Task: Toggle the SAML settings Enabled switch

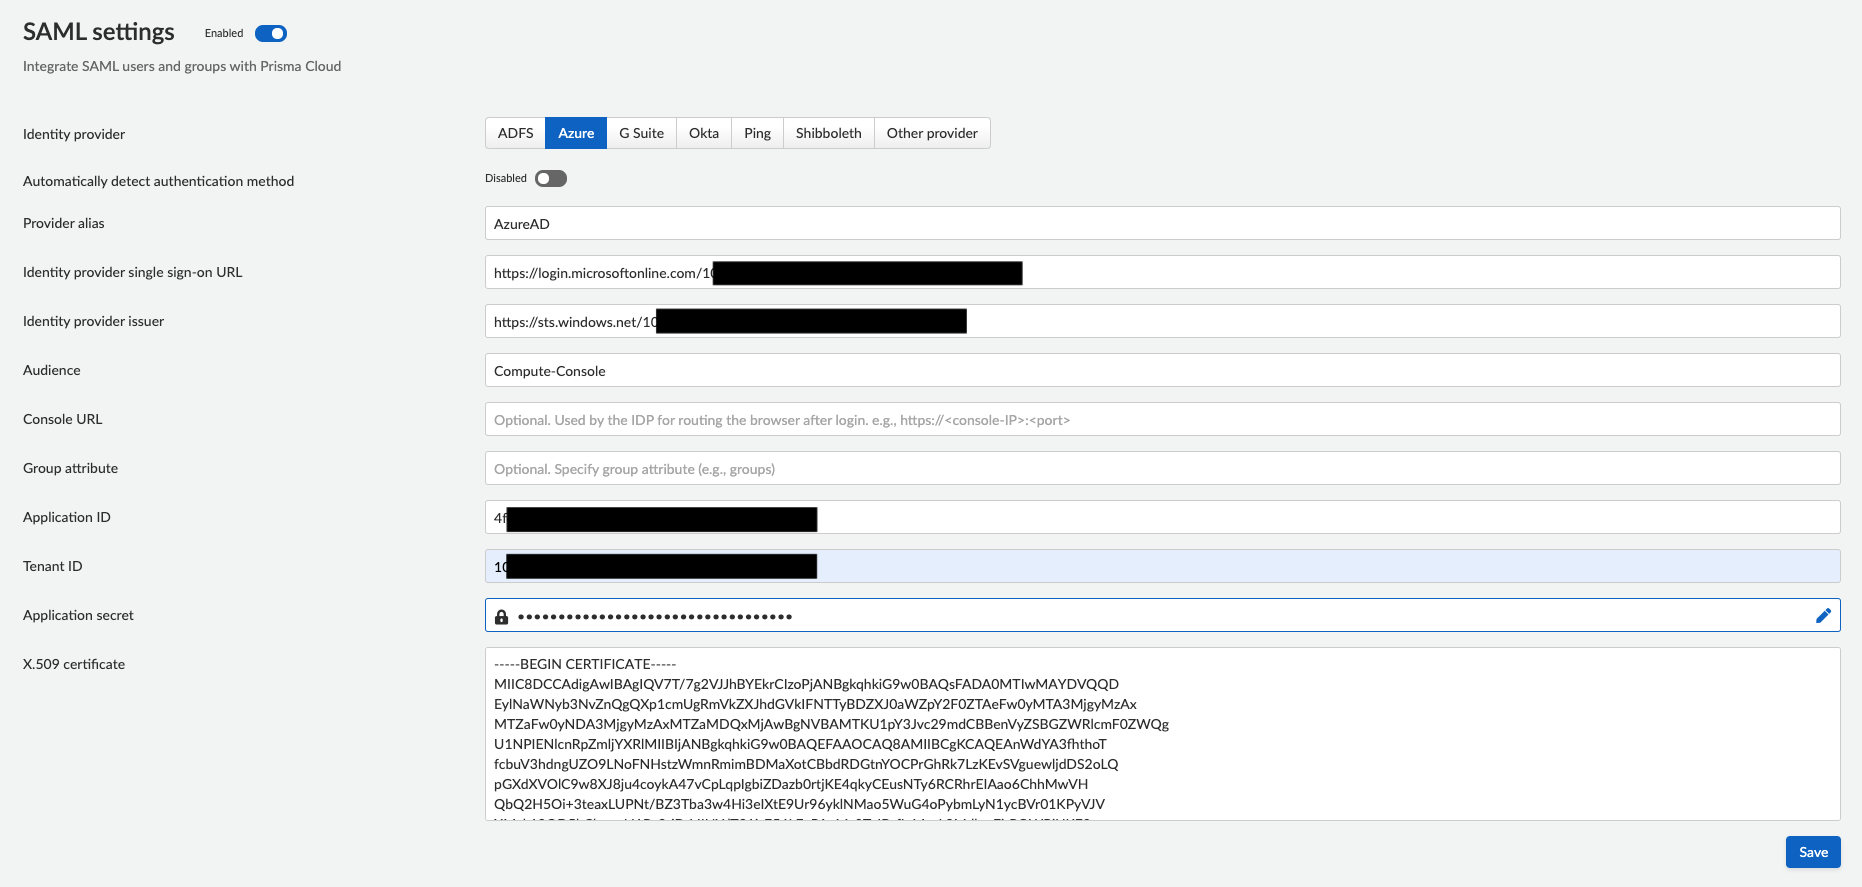Action: coord(271,34)
